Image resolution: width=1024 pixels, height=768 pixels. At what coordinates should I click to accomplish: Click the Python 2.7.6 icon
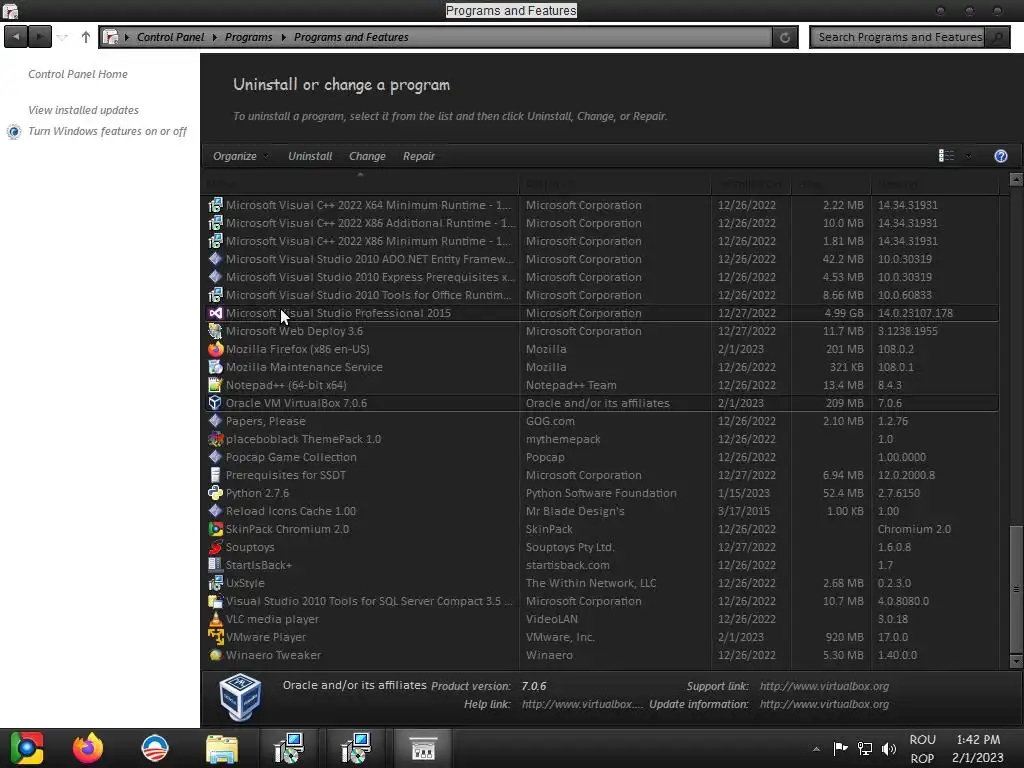click(x=215, y=493)
